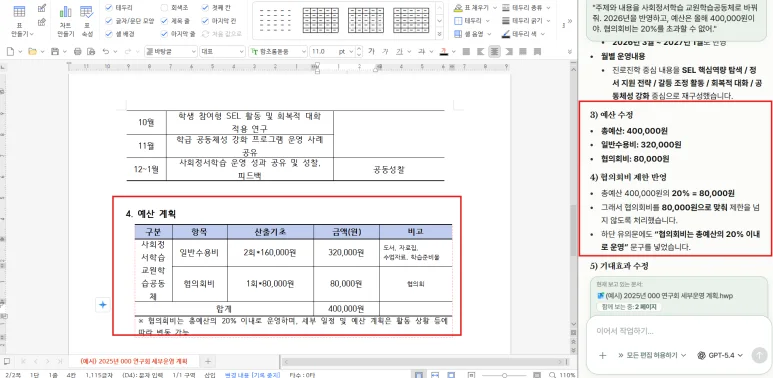773x378 pixels.
Task: Toggle the 마지막 줄 checkbox
Action: 165,34
